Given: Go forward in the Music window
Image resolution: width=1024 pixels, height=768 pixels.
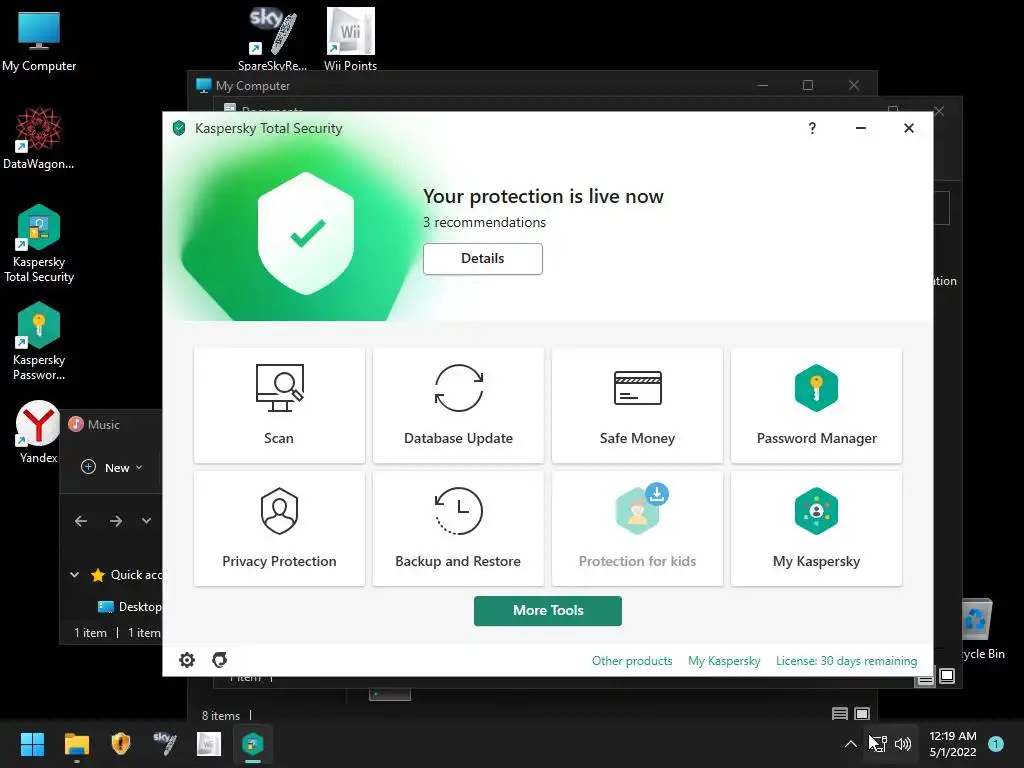Looking at the screenshot, I should point(116,521).
